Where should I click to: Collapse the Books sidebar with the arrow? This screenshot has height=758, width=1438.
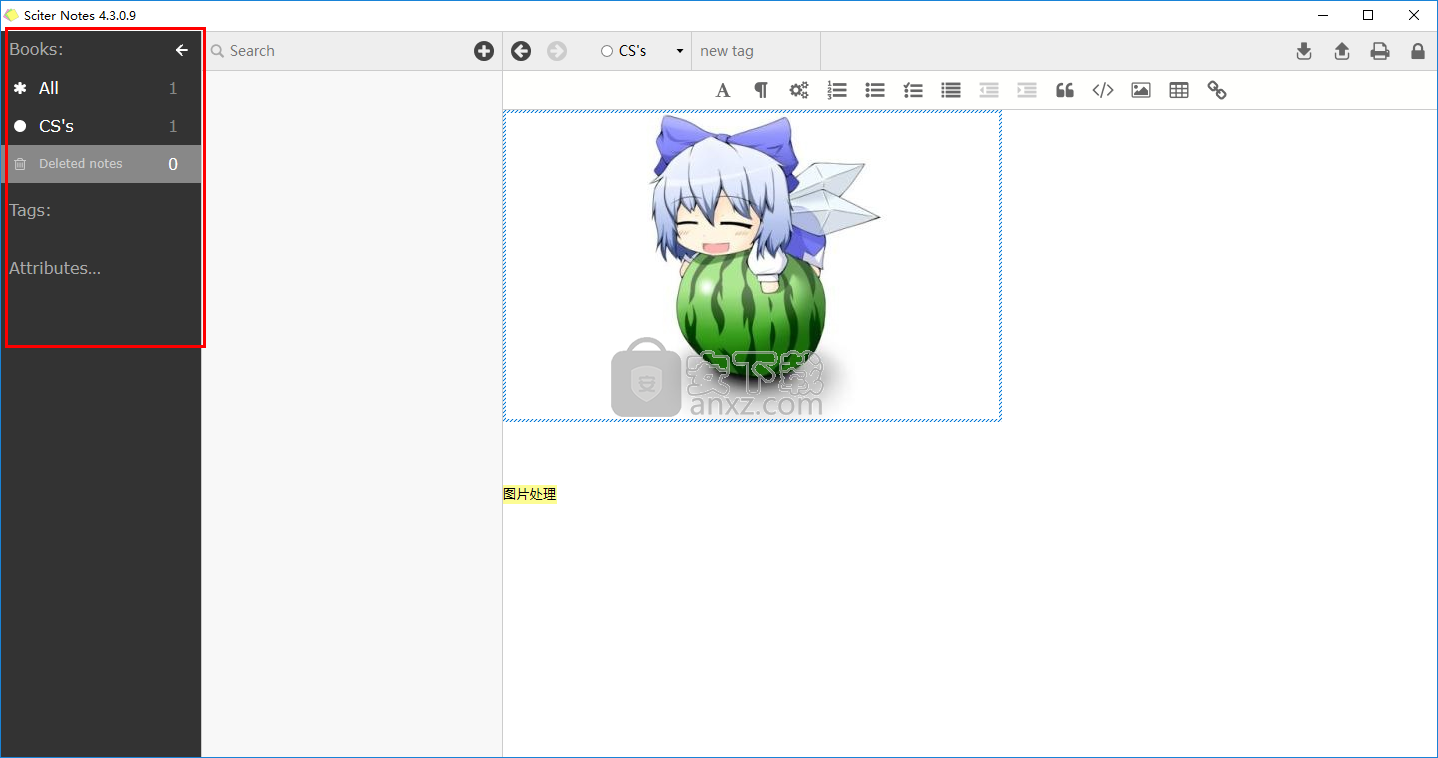pyautogui.click(x=181, y=50)
